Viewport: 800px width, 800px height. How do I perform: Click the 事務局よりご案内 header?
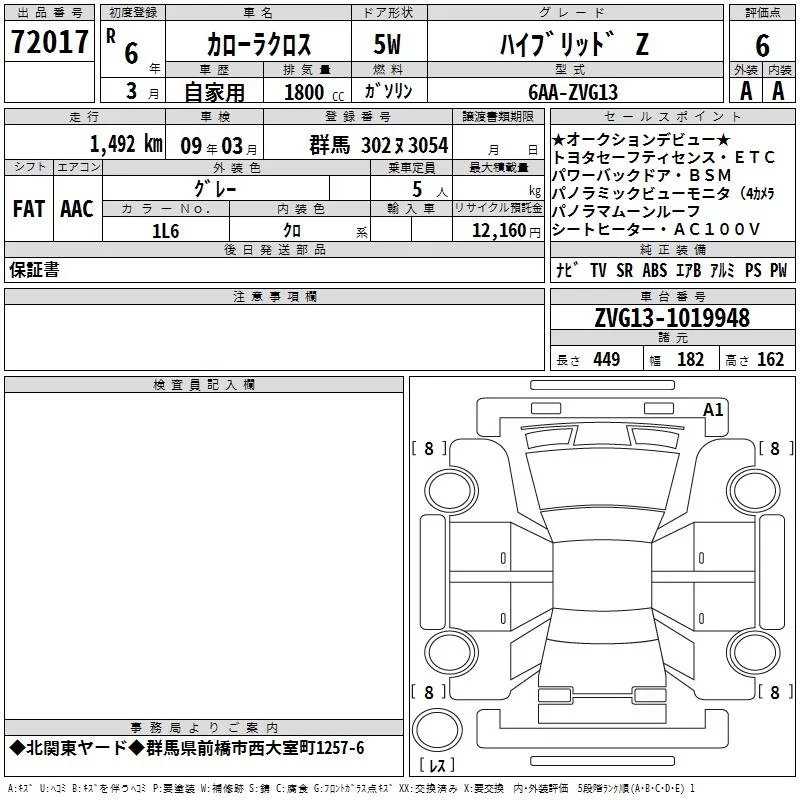click(x=204, y=728)
